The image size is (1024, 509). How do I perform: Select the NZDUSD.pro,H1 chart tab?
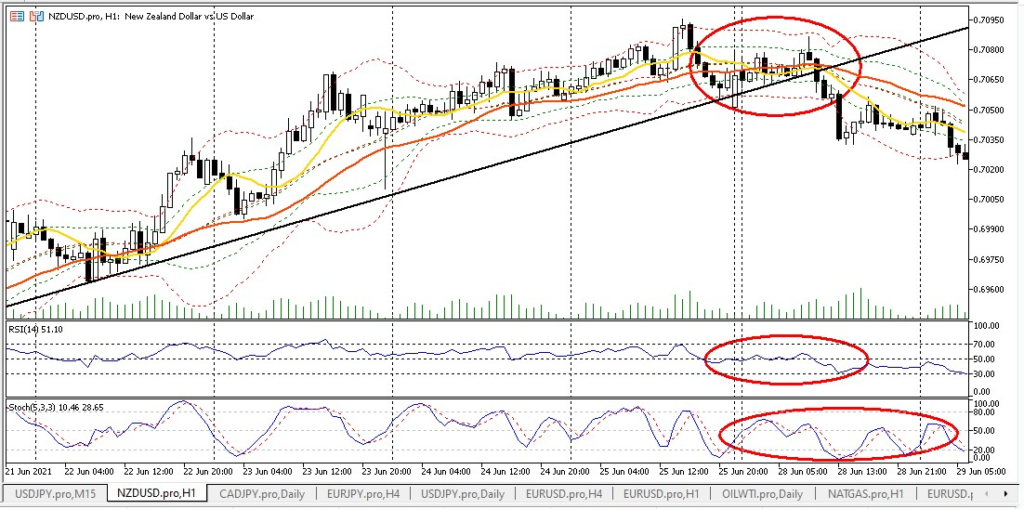point(157,493)
